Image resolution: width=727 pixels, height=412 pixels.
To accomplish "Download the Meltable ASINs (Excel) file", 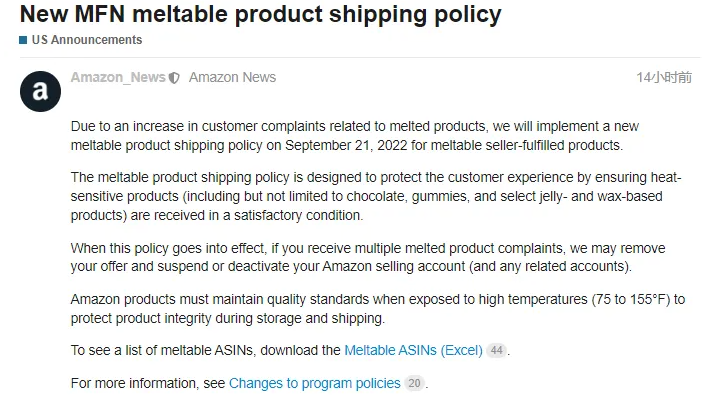I will point(414,350).
